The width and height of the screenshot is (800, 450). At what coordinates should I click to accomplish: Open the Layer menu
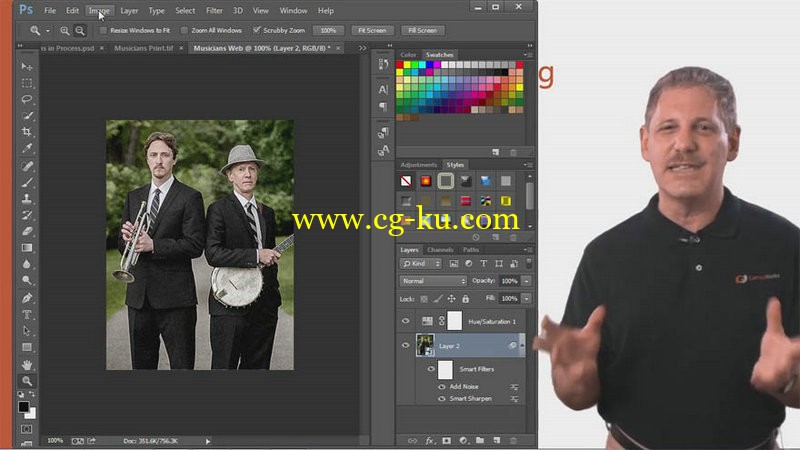(x=129, y=11)
